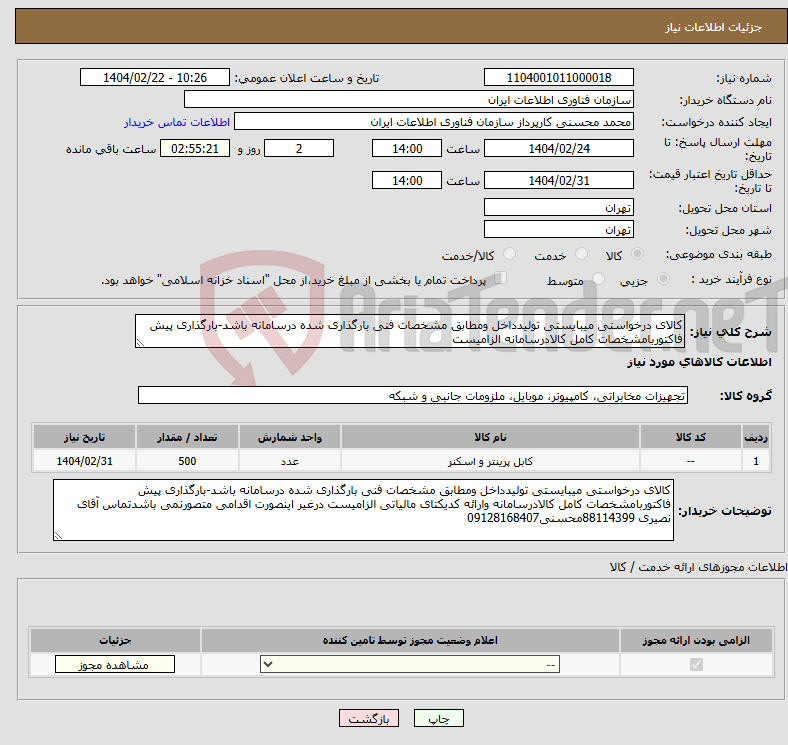Screen dimensions: 788x745
Task: Click the واحد شمارش column header
Action: tap(290, 437)
